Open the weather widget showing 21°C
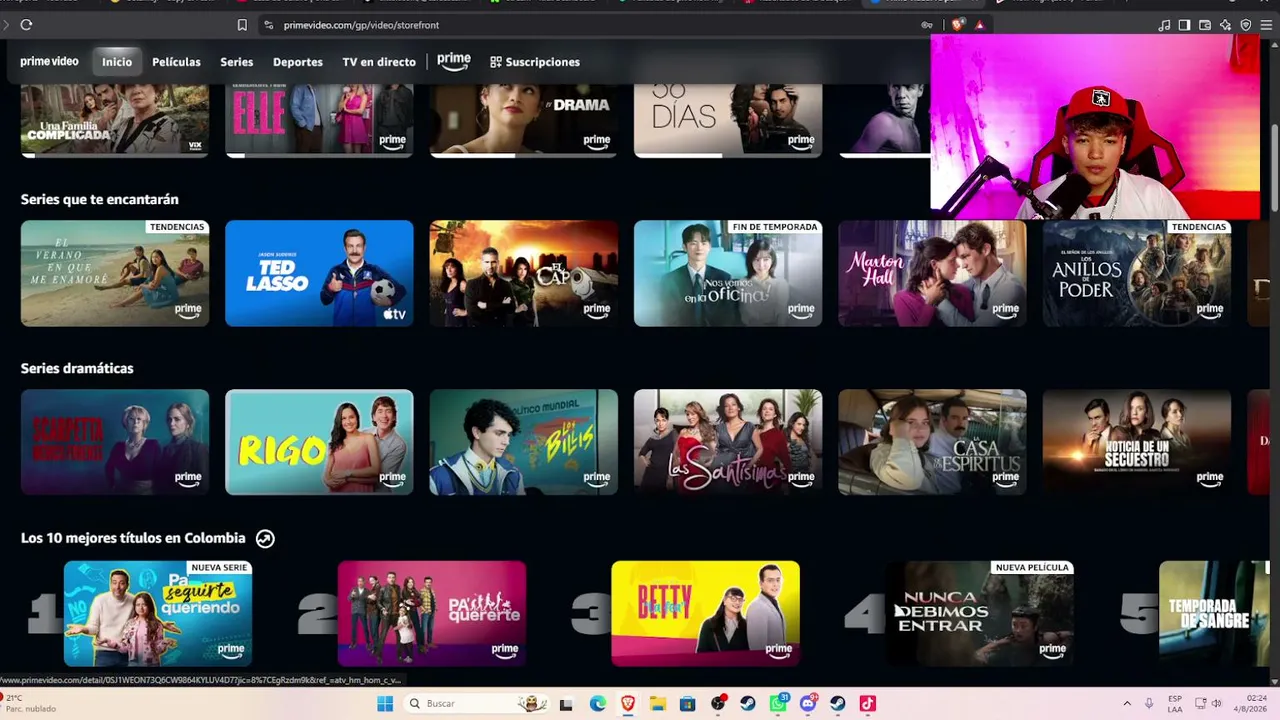This screenshot has height=720, width=1280. click(28, 704)
